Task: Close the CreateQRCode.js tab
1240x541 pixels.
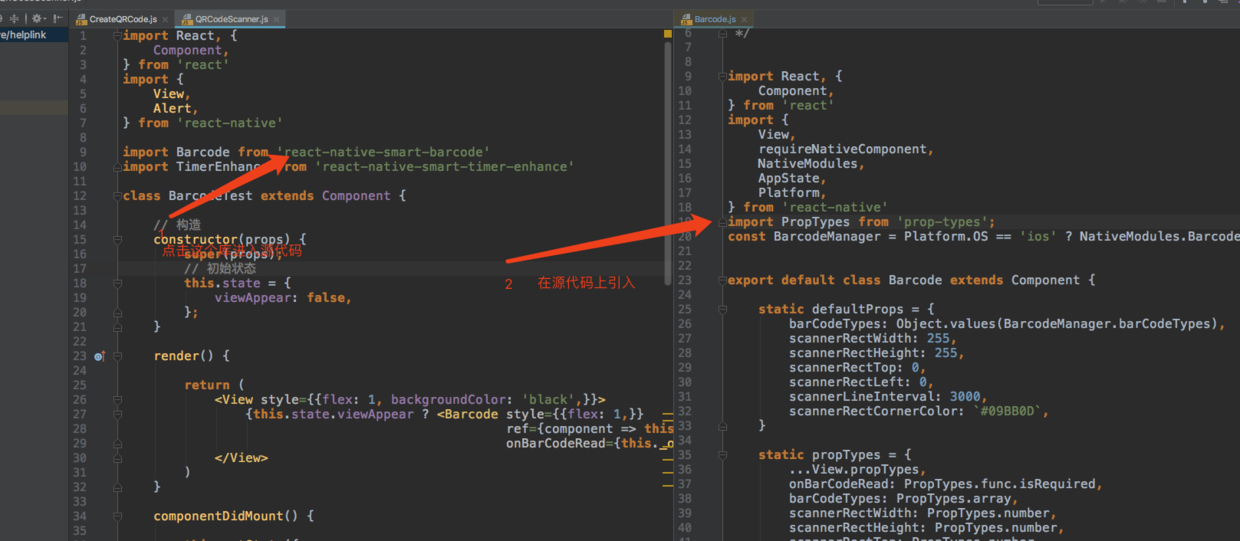Action: 164,19
